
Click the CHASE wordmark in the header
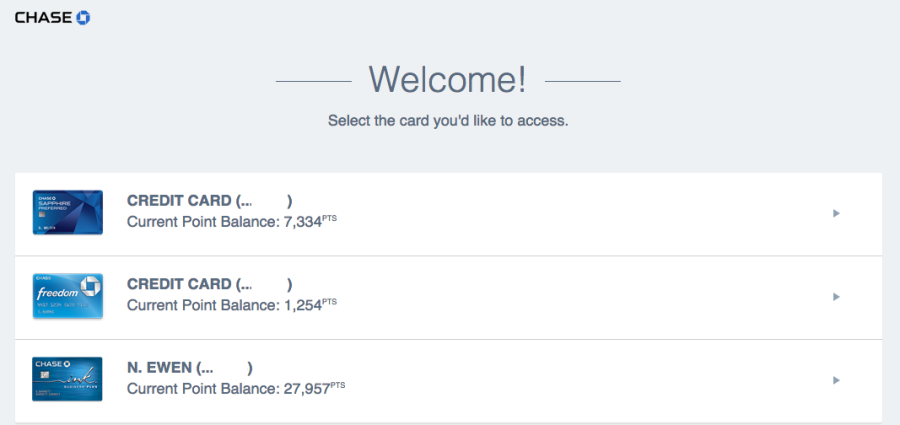(44, 18)
